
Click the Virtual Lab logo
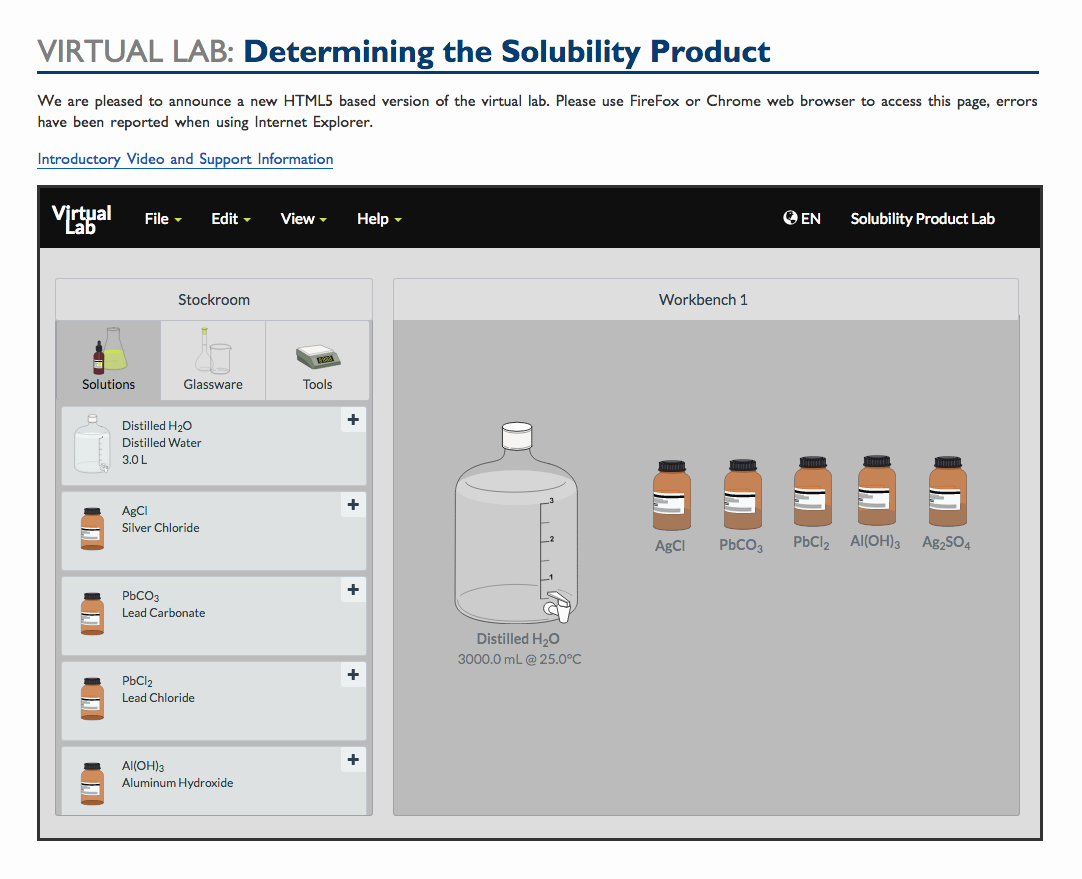click(x=81, y=218)
